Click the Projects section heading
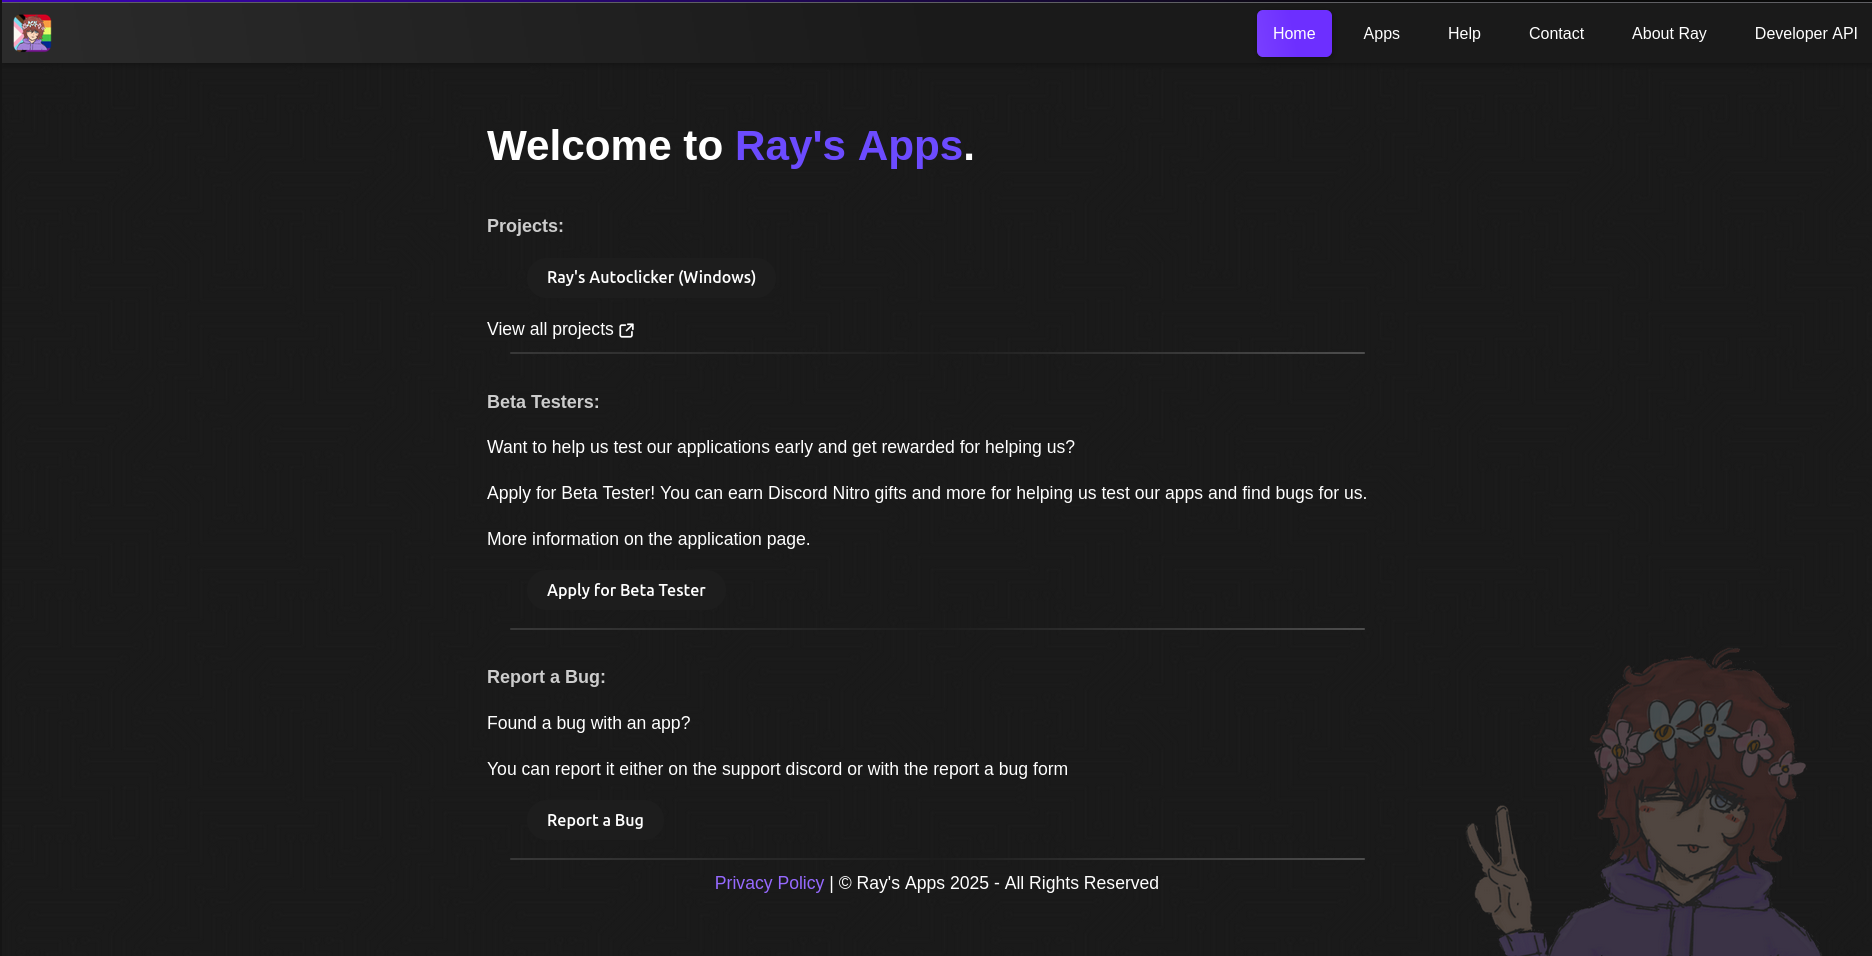The width and height of the screenshot is (1872, 956). point(525,226)
